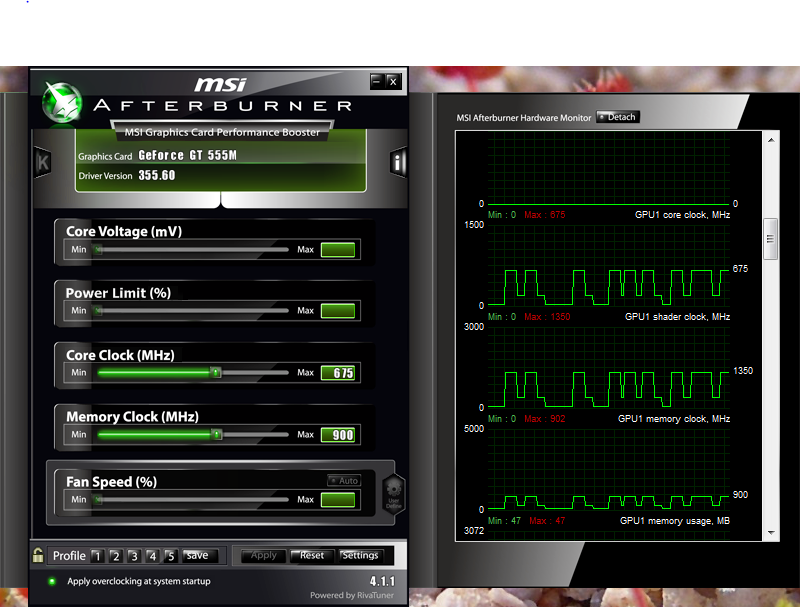800x607 pixels.
Task: Open fan User Define gear button
Action: point(394,494)
